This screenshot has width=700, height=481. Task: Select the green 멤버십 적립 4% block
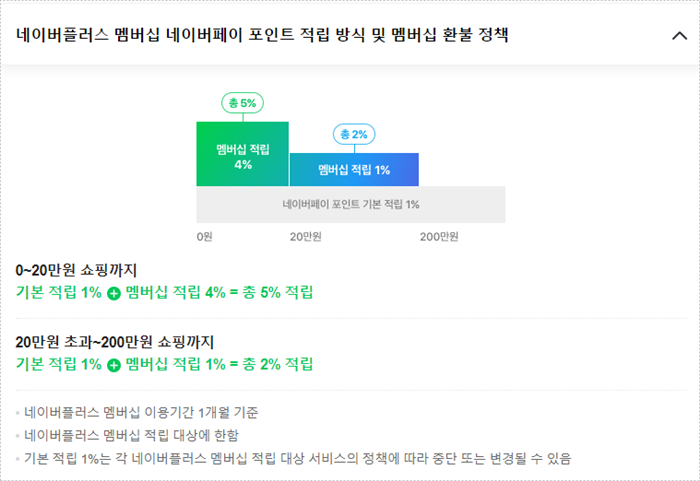click(x=242, y=154)
